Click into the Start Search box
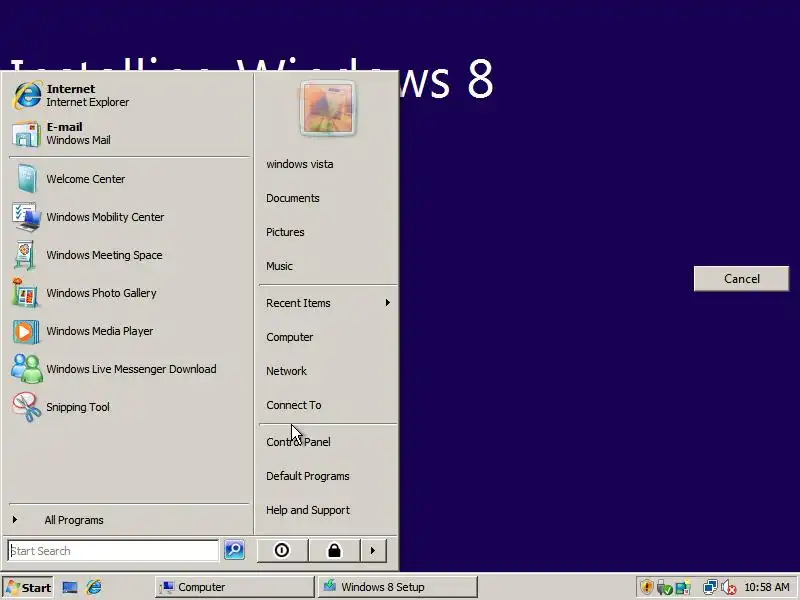The width and height of the screenshot is (800, 600). 113,551
